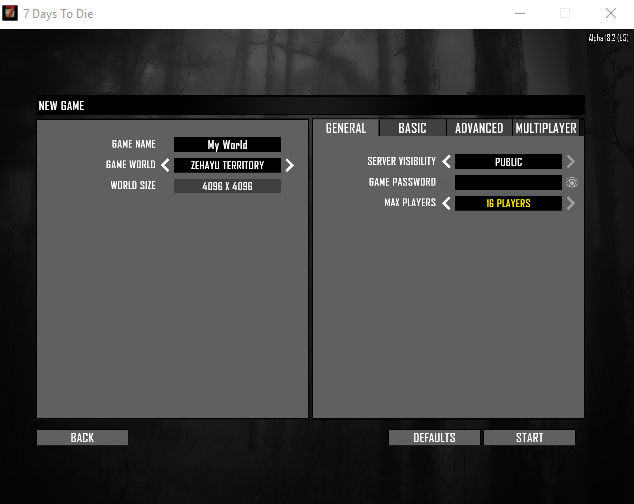
Task: Switch server visibility using left arrow
Action: (x=446, y=162)
